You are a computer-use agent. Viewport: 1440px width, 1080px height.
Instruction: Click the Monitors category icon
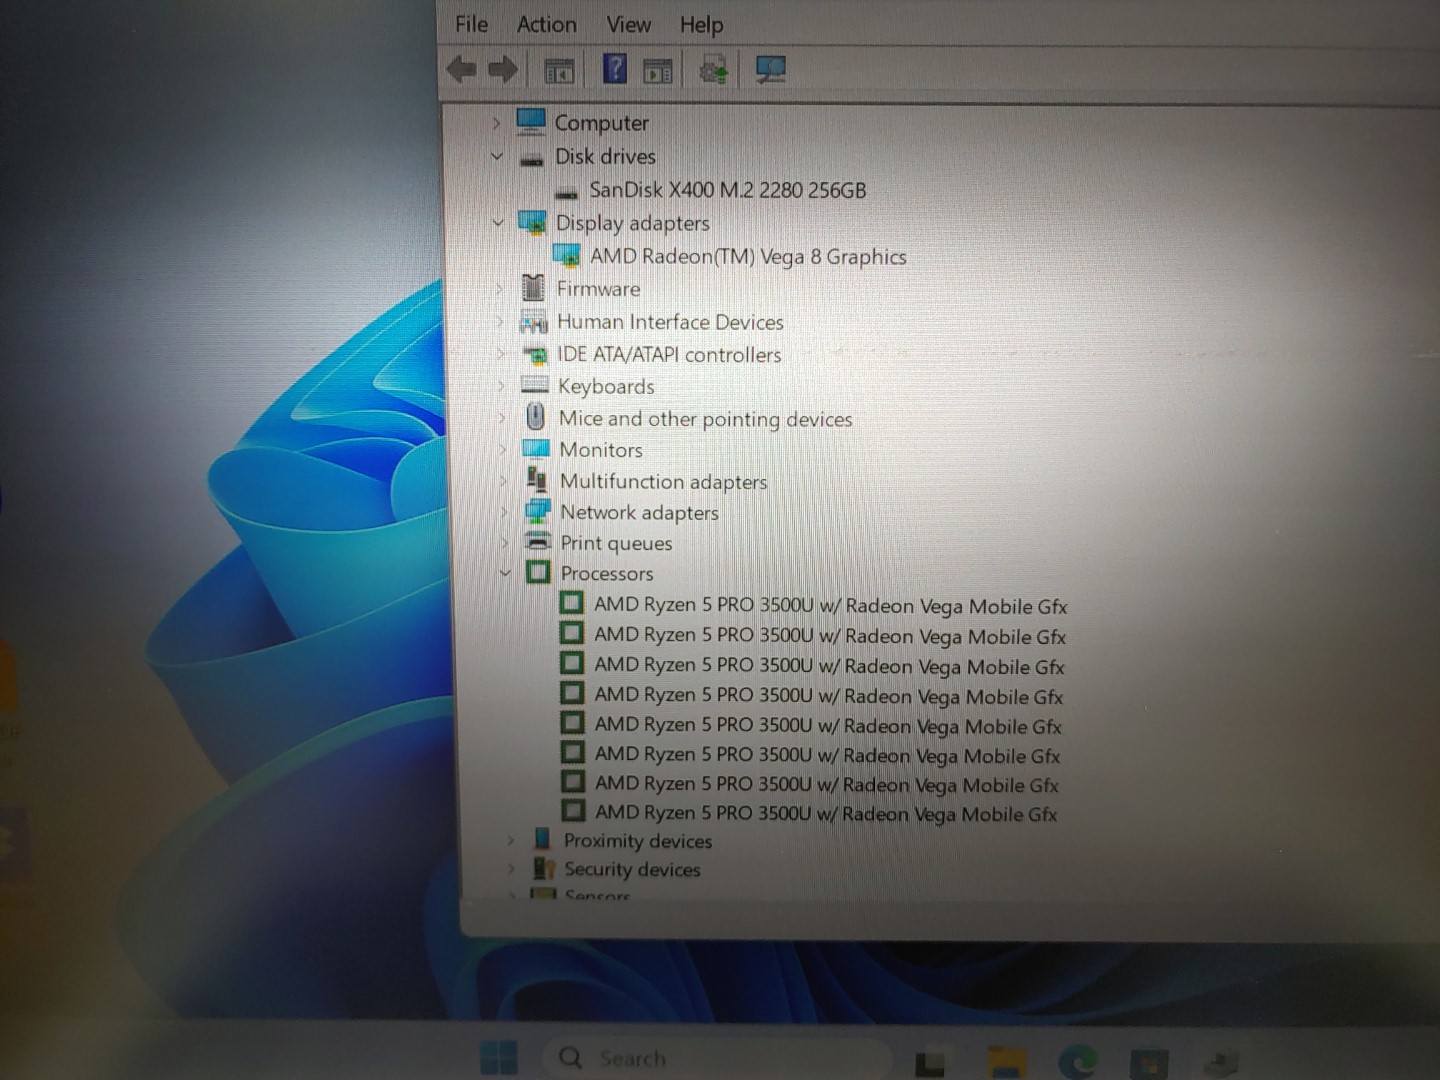point(536,448)
